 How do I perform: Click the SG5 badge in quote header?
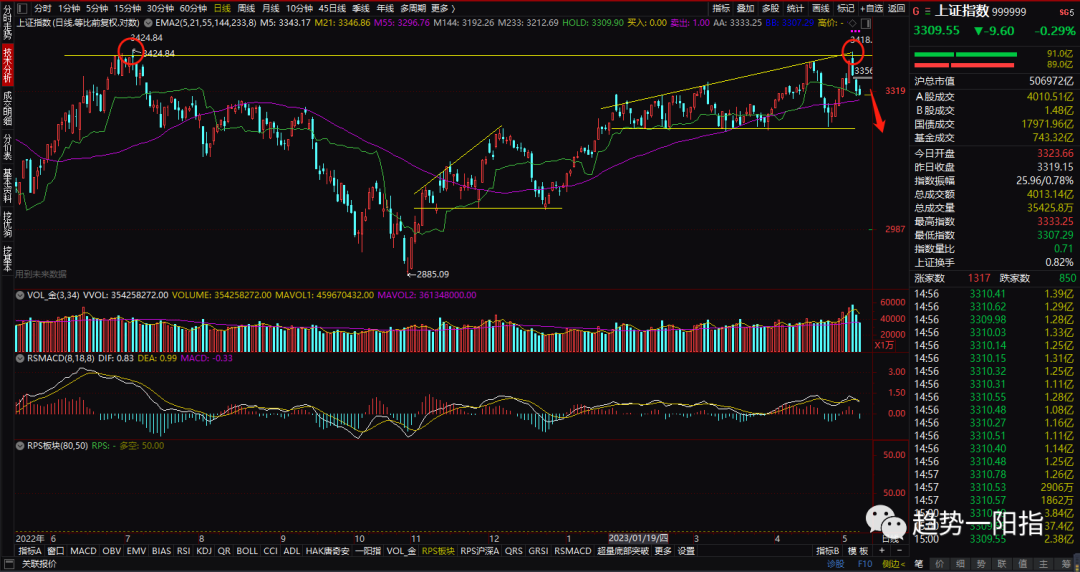click(x=1066, y=11)
